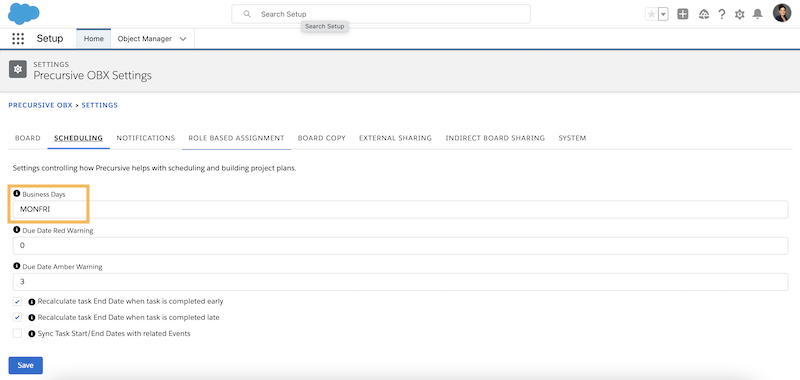
Task: Click the Due Date Red Warning field
Action: point(401,245)
